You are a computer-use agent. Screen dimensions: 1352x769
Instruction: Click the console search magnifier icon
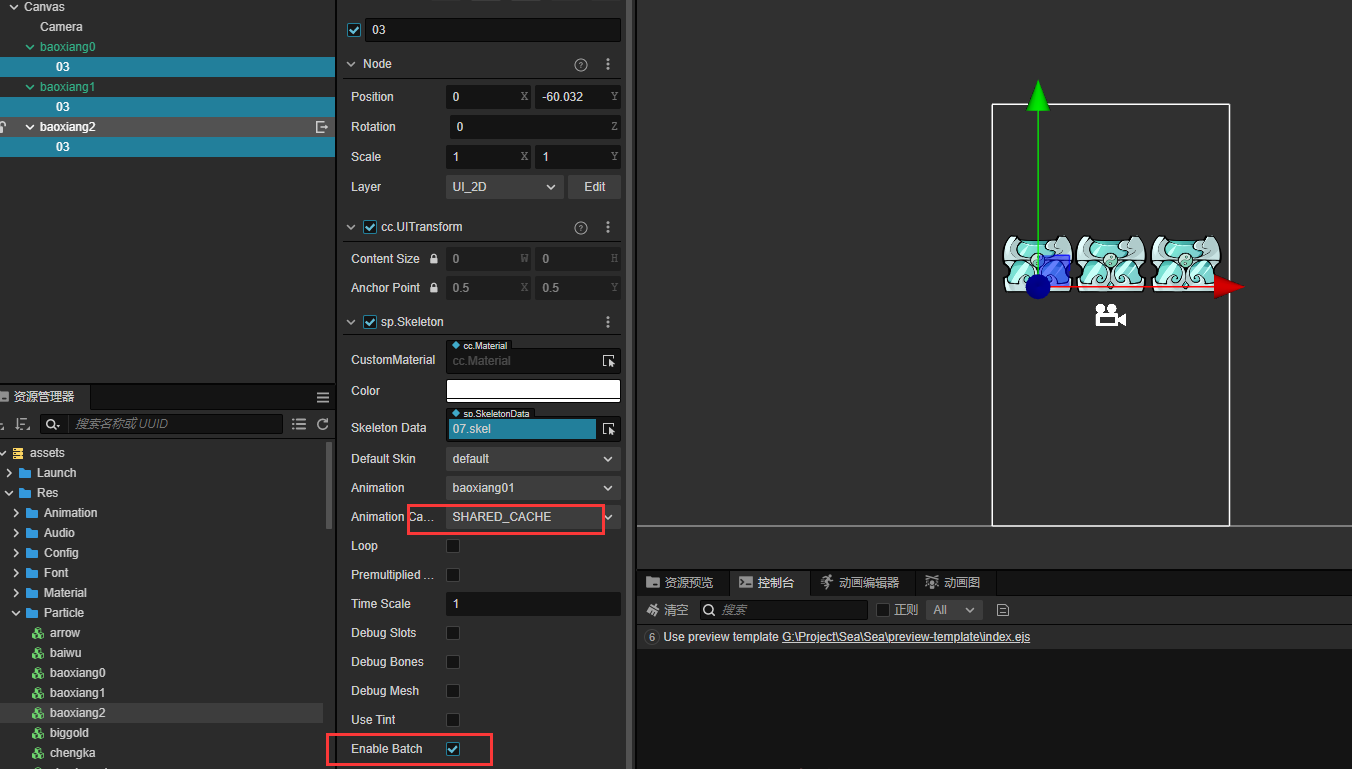(x=709, y=610)
